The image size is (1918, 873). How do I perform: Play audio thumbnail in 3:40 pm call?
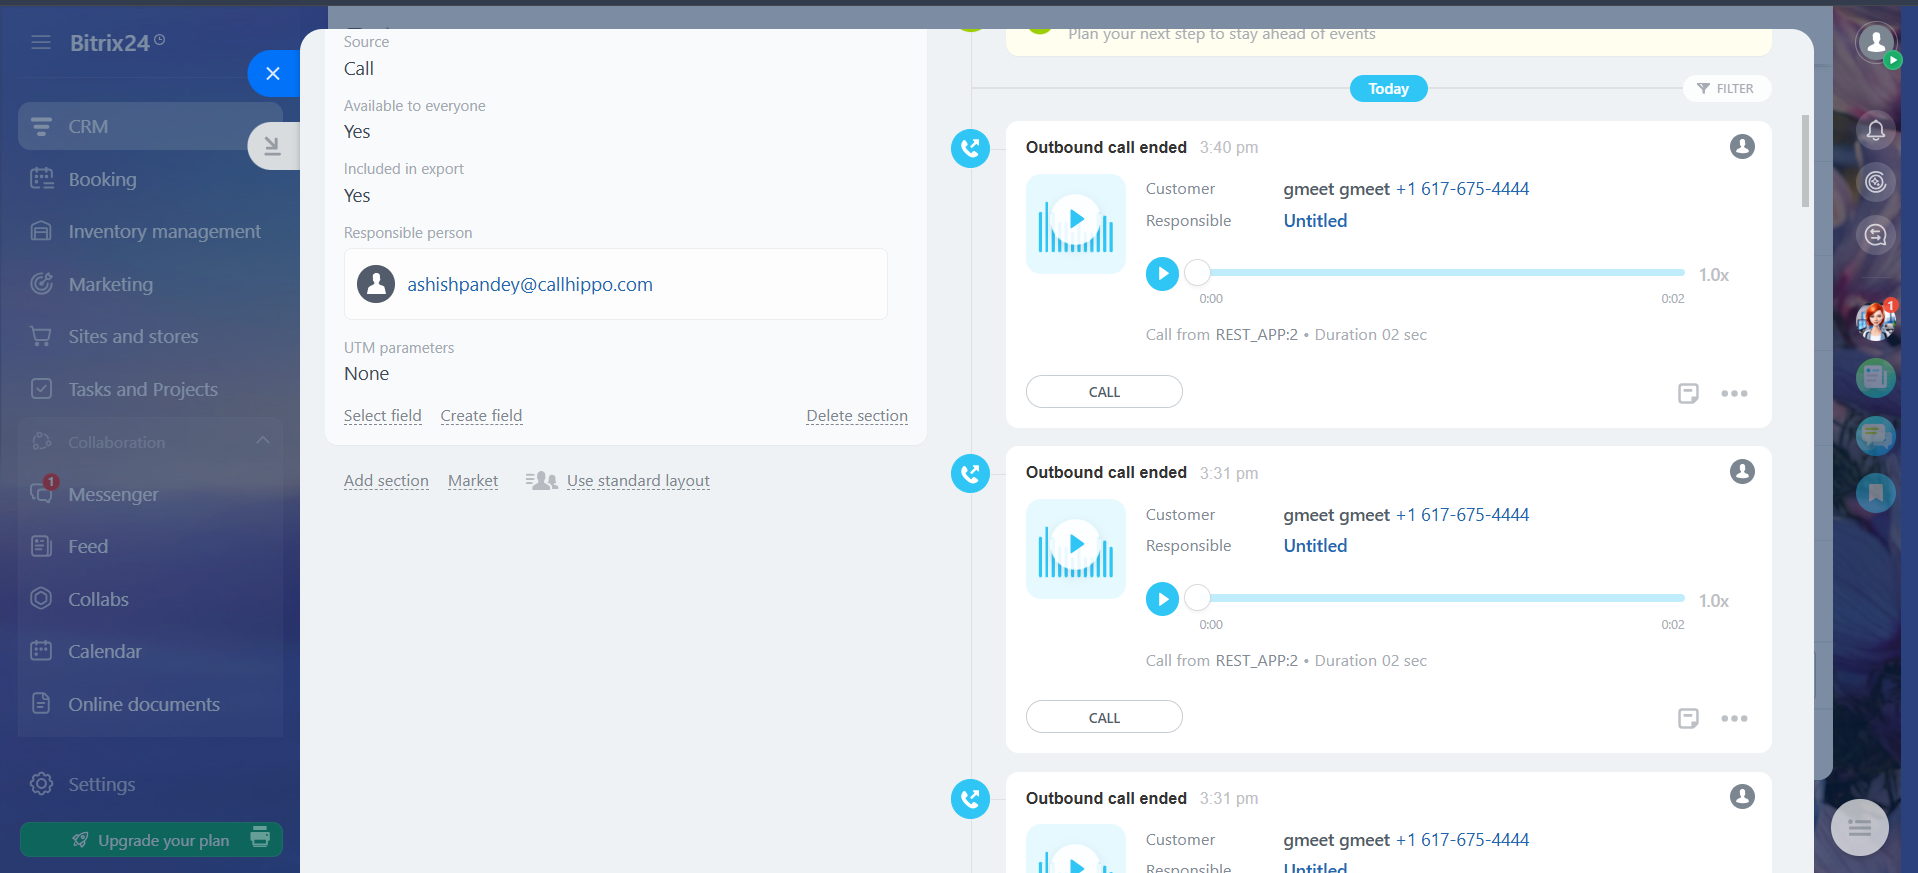[x=1076, y=223]
